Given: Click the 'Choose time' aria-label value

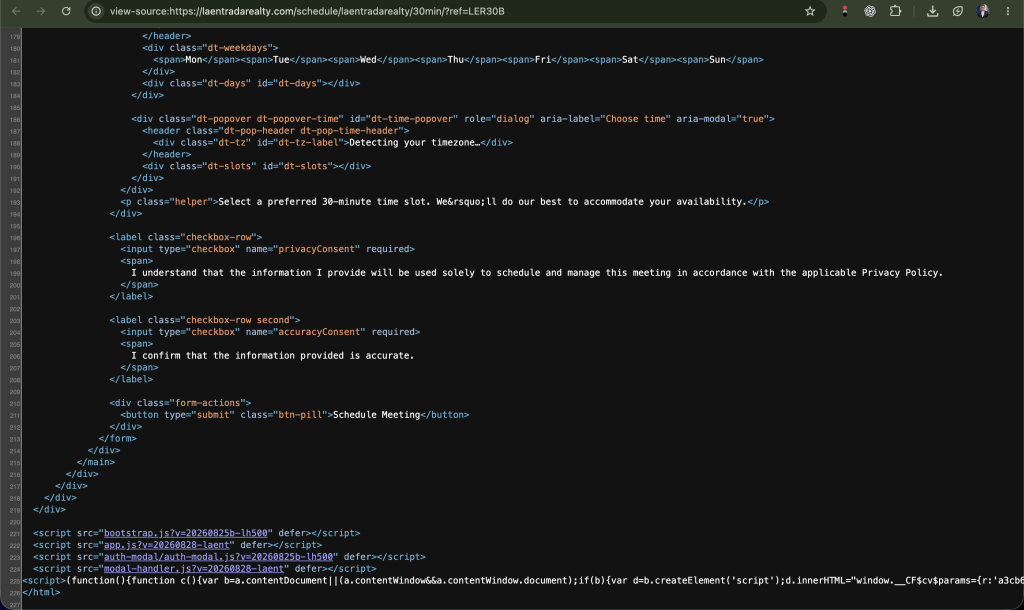Looking at the screenshot, I should coord(635,119).
